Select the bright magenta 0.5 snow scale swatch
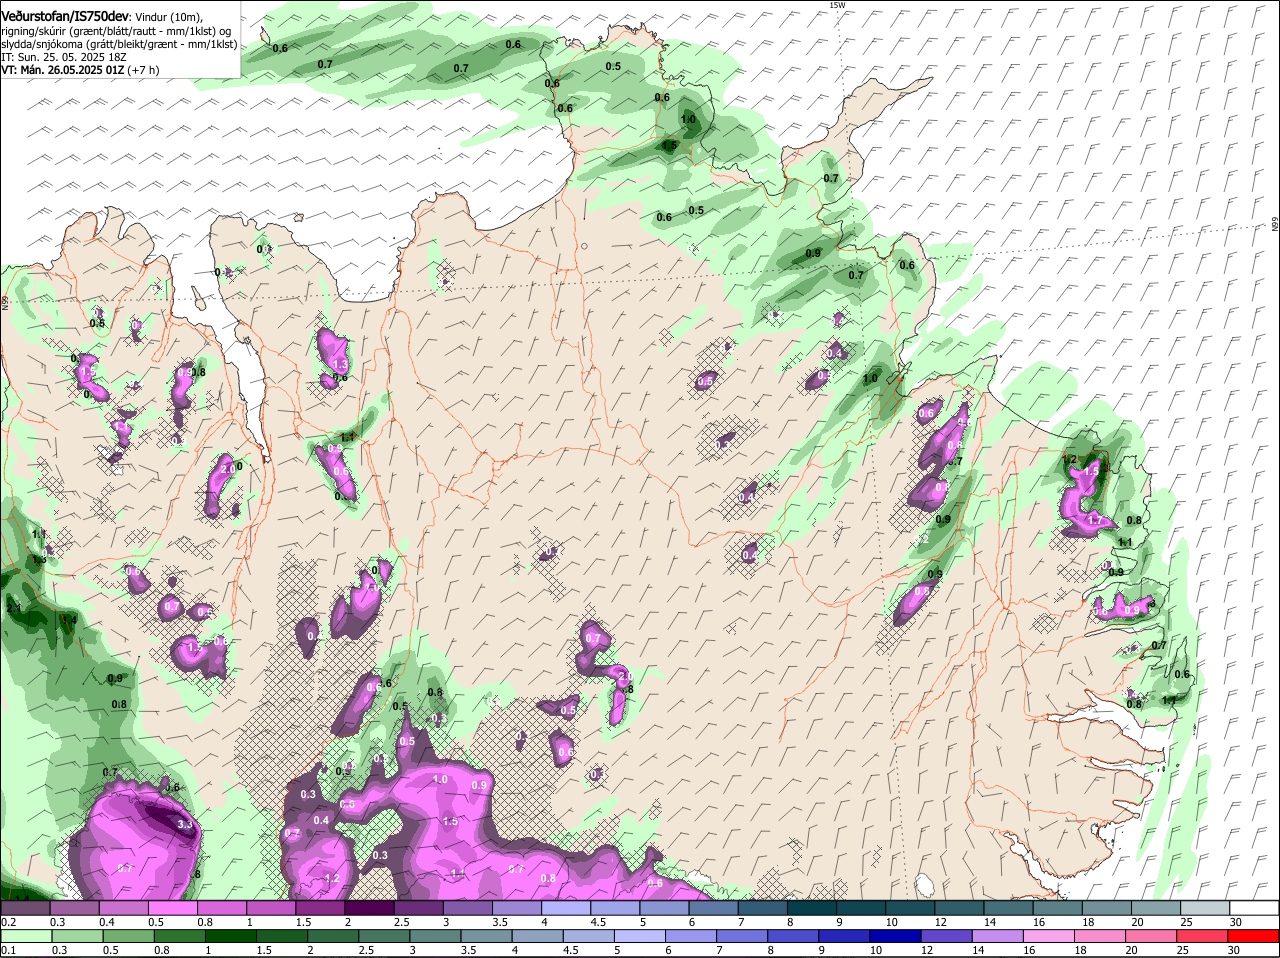This screenshot has height=958, width=1280. [173, 907]
